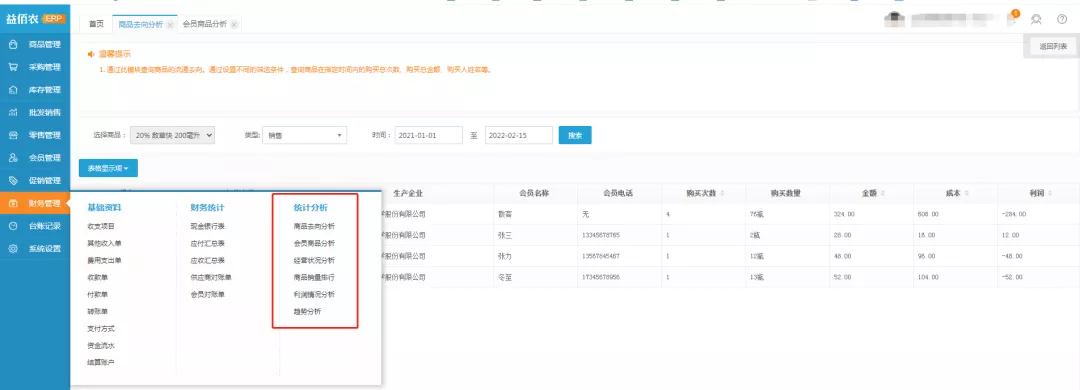Sort by 利润 column arrows
1080x390 pixels.
pyautogui.click(x=1051, y=194)
